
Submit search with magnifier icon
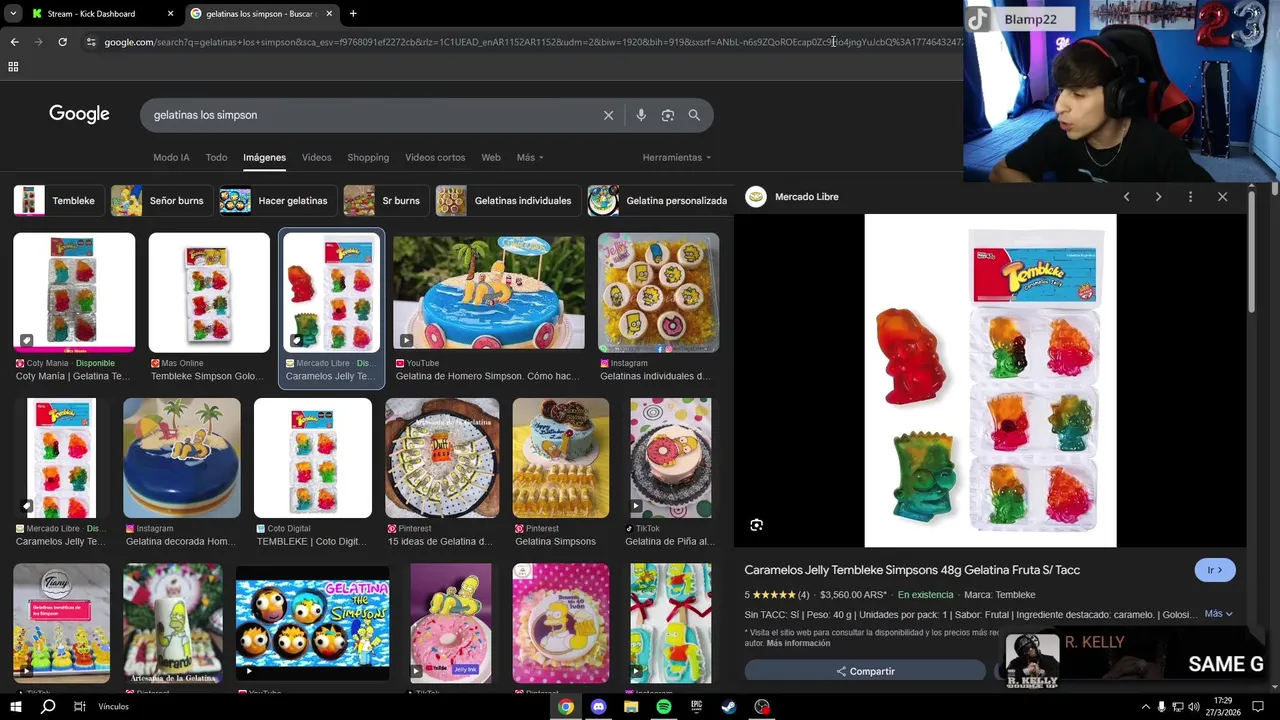pyautogui.click(x=694, y=115)
